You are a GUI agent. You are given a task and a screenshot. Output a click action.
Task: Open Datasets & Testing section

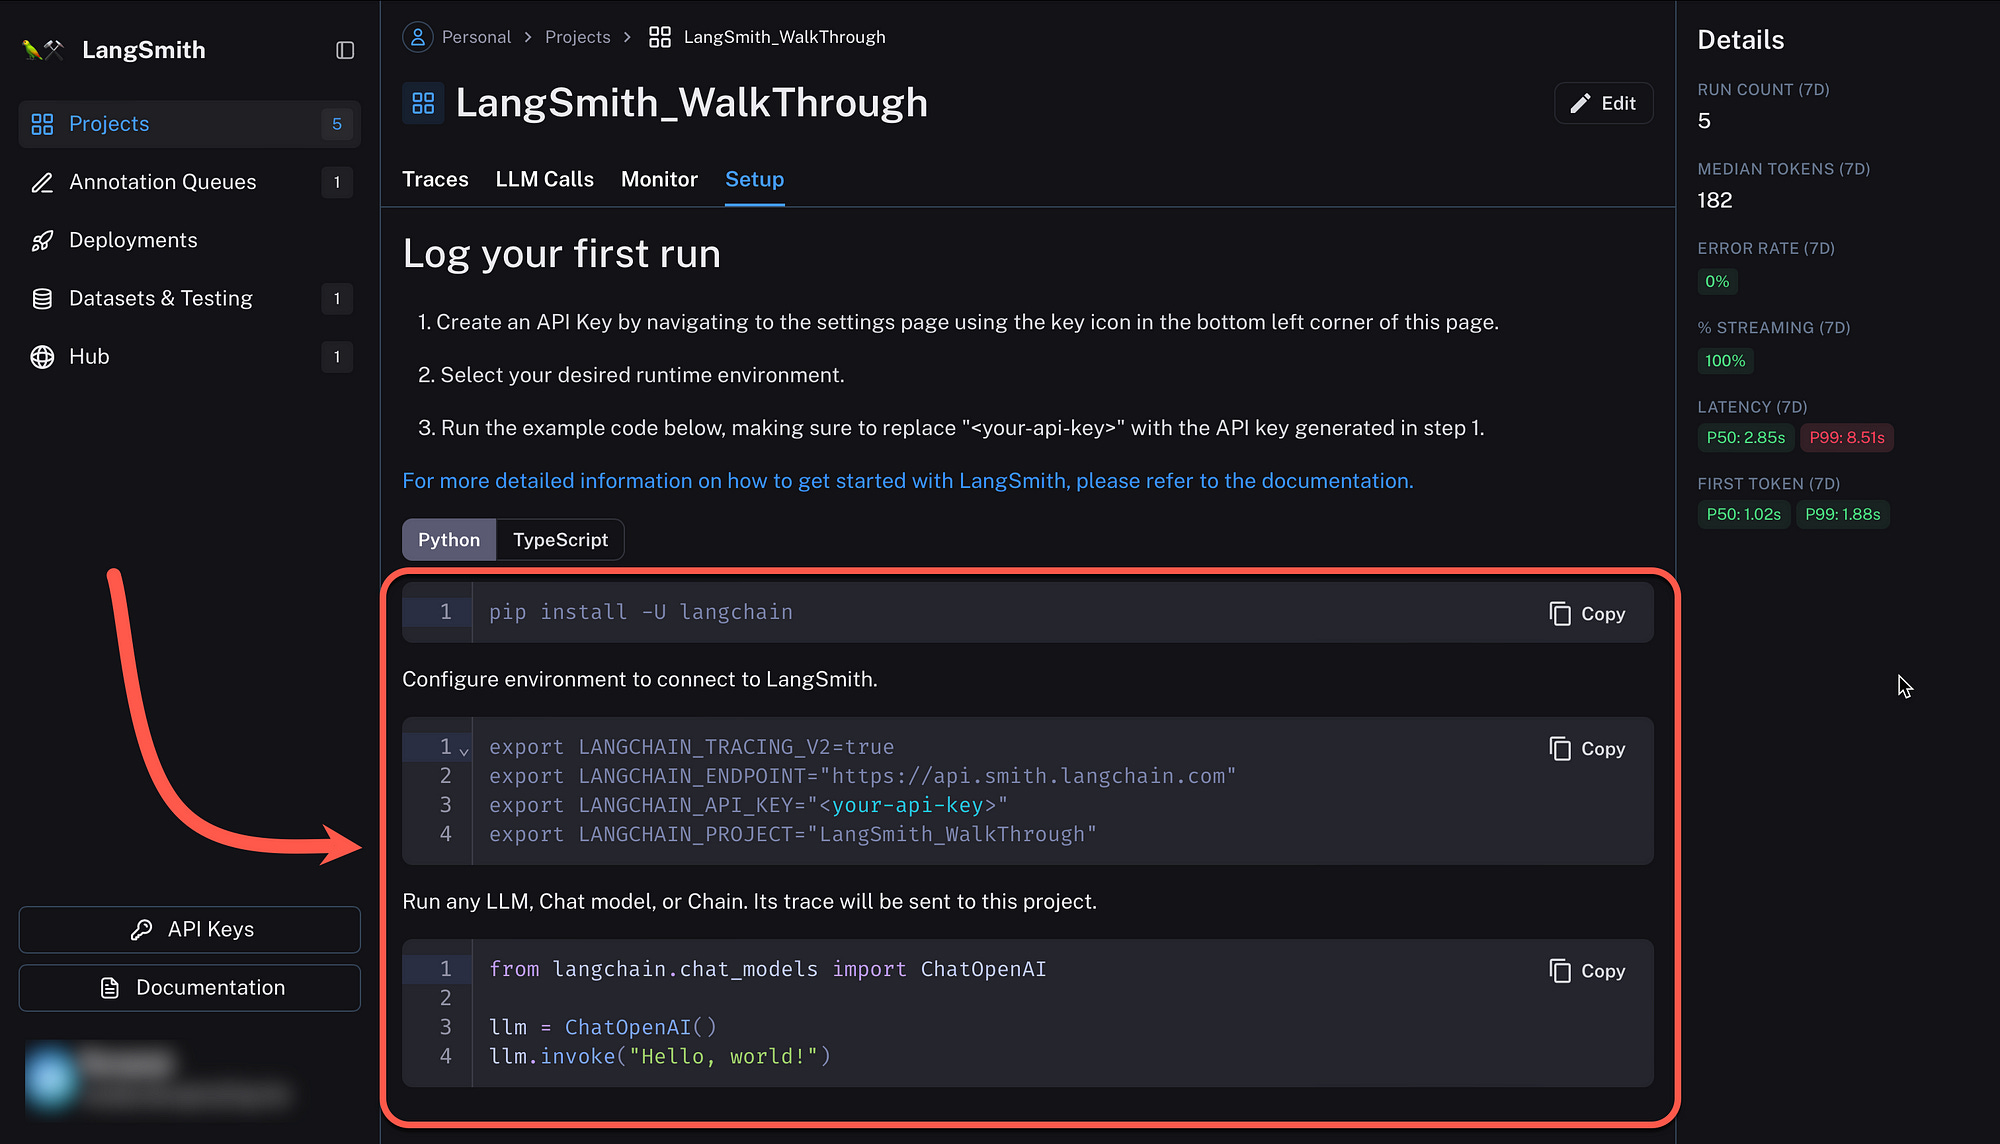coord(189,298)
